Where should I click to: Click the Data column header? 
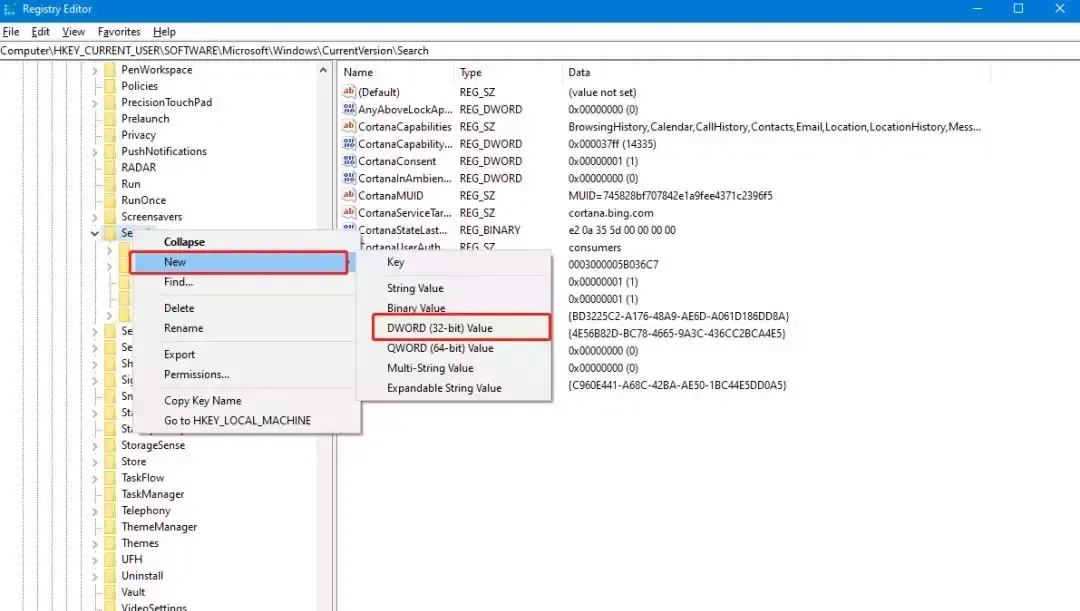[x=579, y=73]
